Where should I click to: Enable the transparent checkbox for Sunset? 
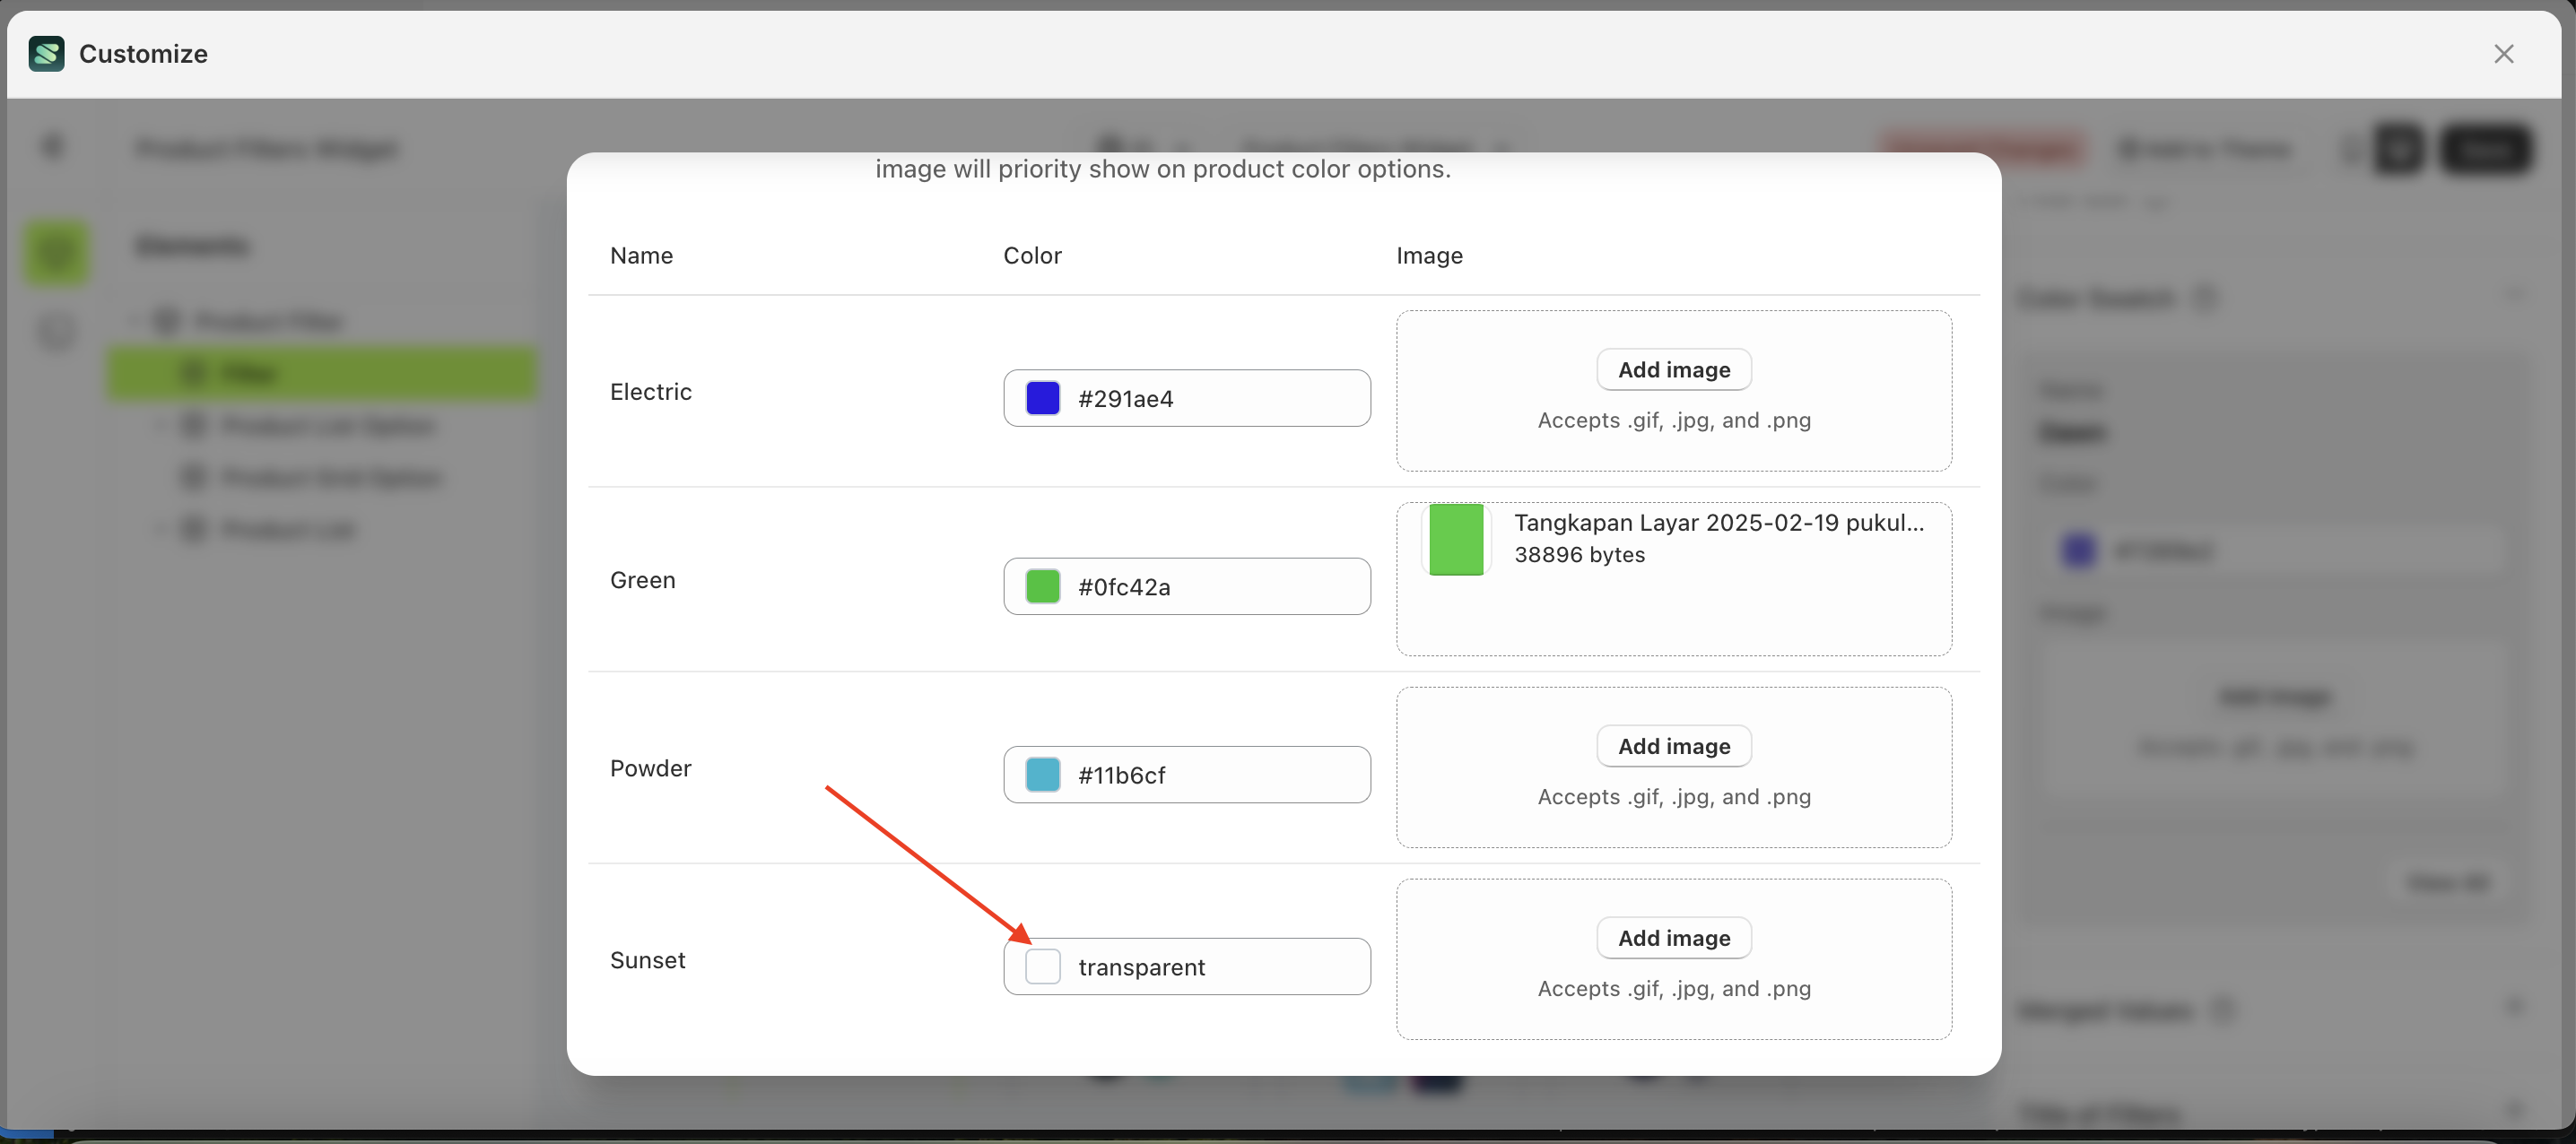(1043, 966)
